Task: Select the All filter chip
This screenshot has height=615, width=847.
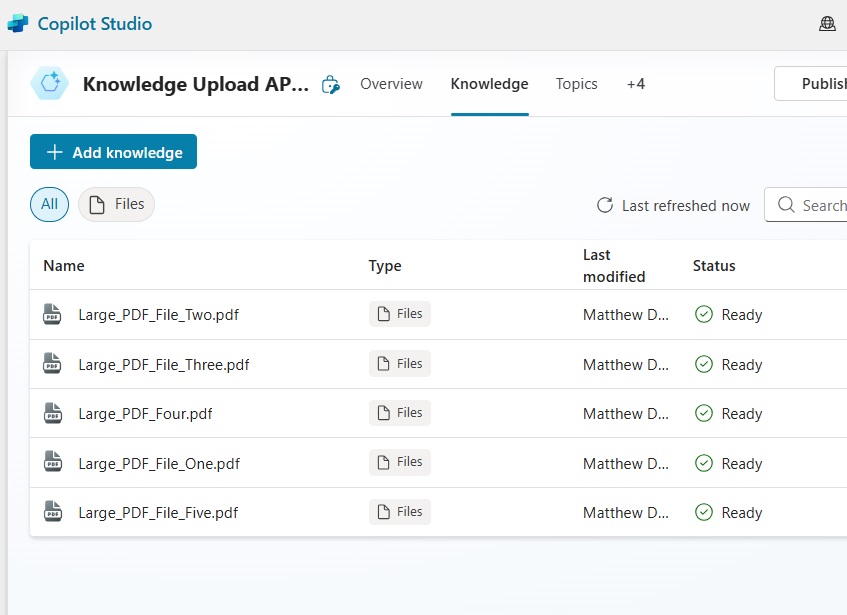Action: [49, 204]
